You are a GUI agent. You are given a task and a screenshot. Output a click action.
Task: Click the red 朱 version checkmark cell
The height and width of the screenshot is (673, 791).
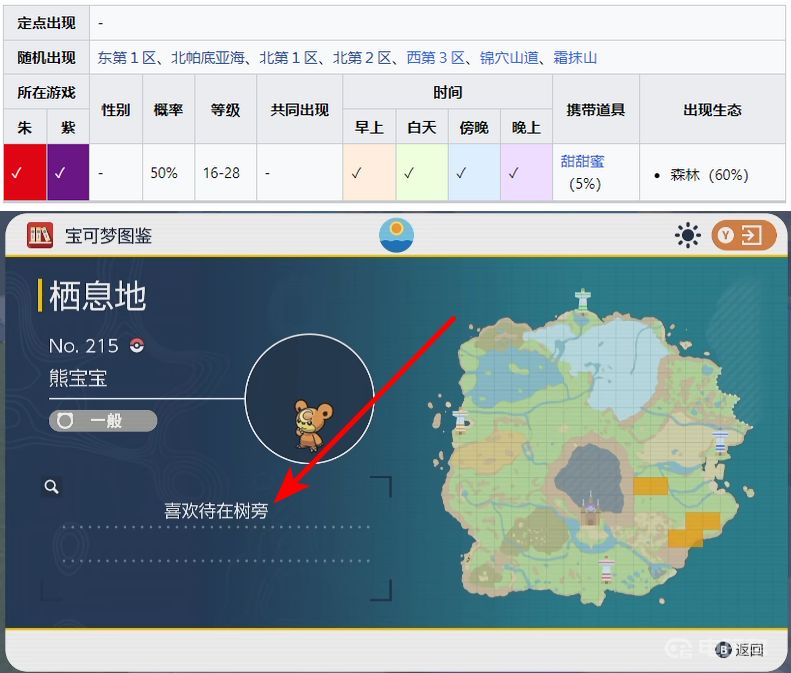tap(25, 172)
